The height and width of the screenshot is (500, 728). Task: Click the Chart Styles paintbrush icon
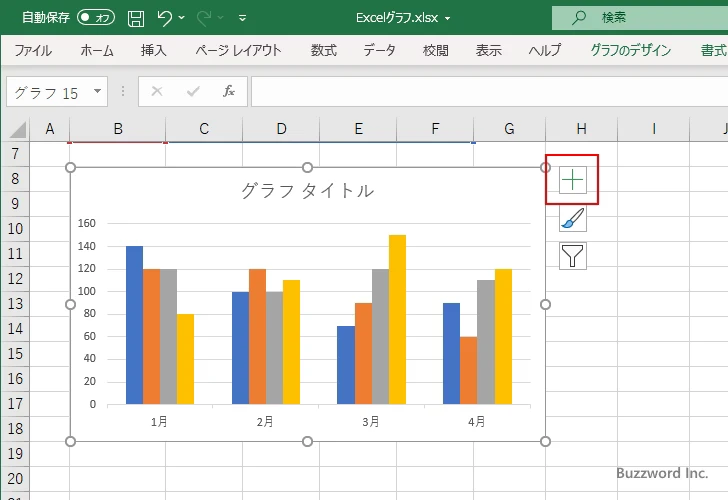coord(573,218)
